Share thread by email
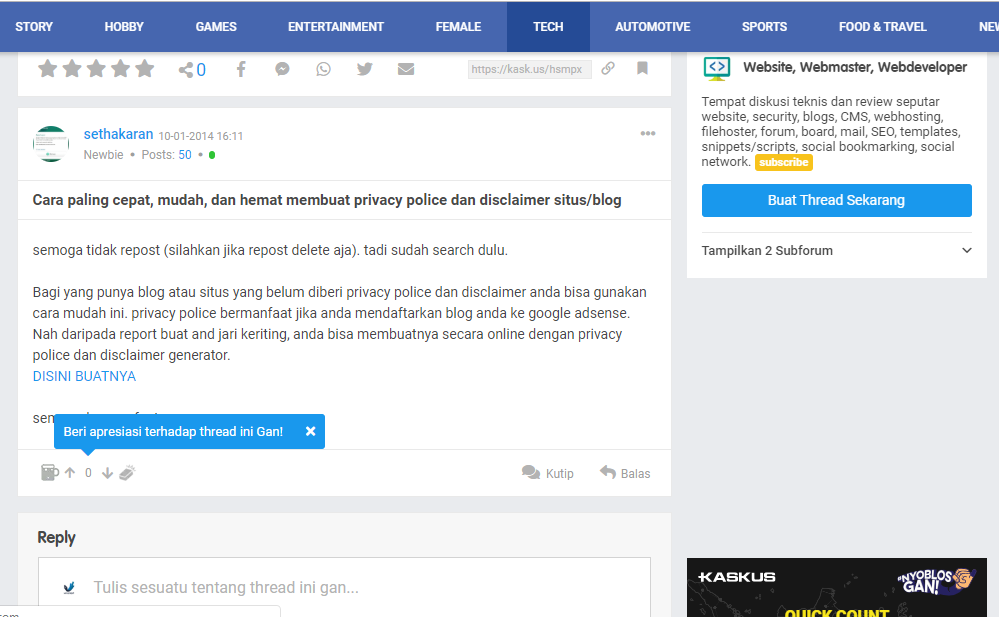 click(406, 69)
